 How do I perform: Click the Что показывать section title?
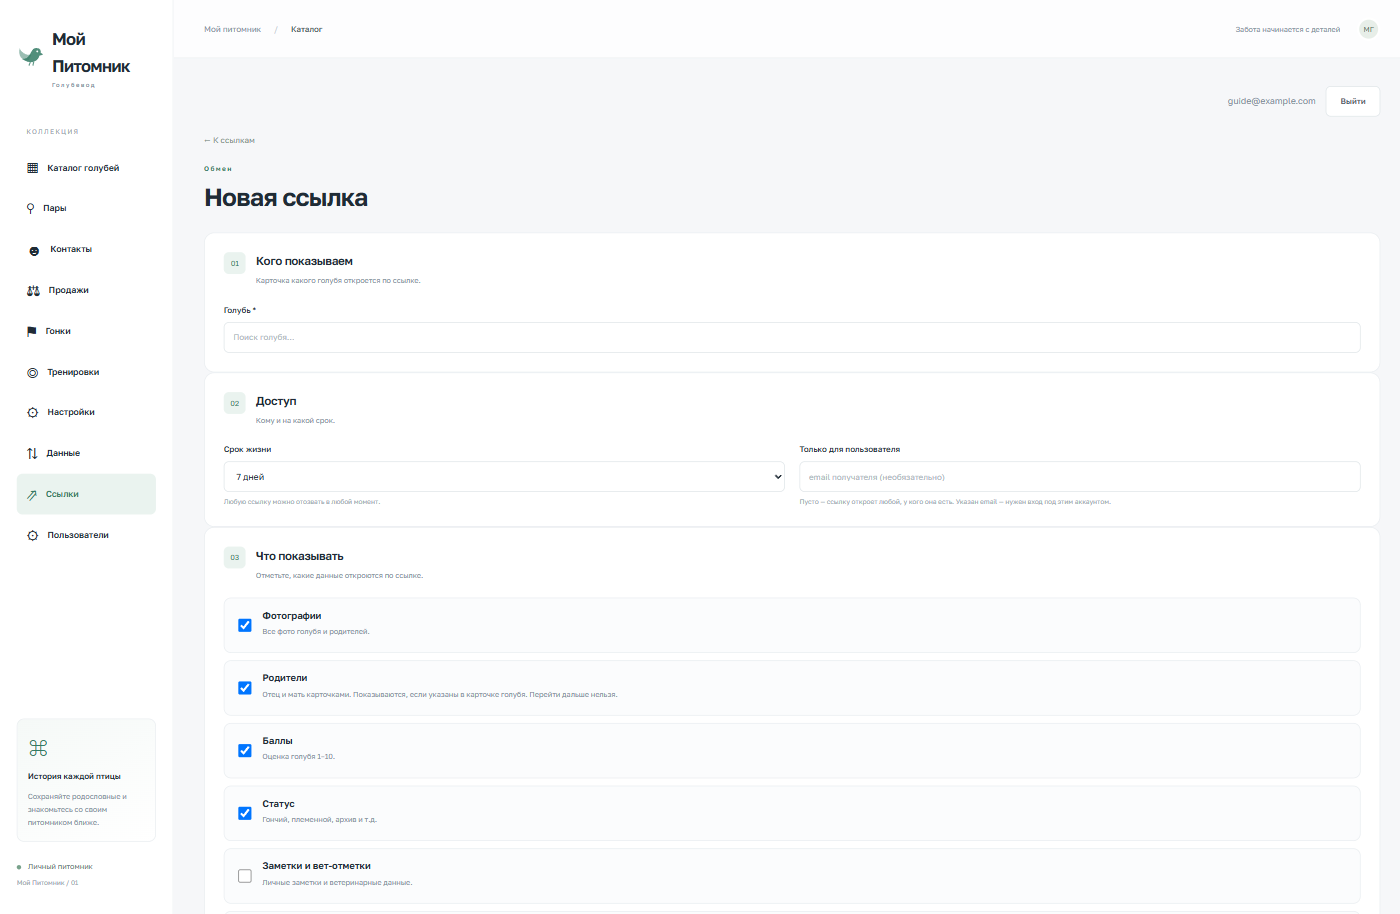[300, 556]
